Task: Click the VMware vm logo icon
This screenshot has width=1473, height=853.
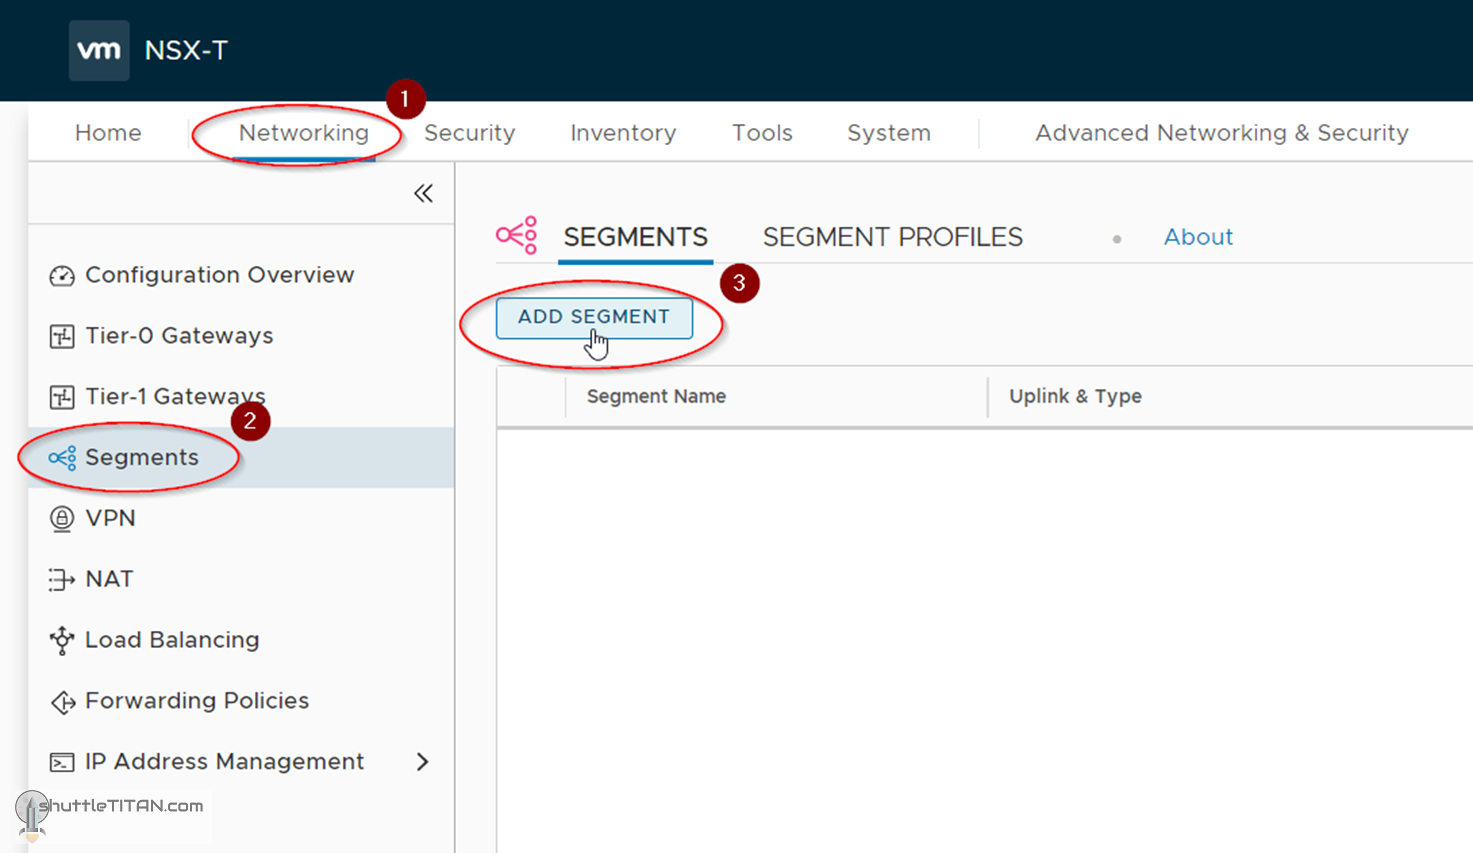Action: 98,50
